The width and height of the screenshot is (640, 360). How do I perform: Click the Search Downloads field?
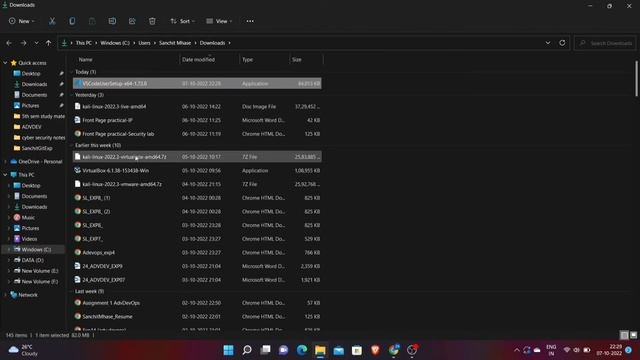click(605, 43)
